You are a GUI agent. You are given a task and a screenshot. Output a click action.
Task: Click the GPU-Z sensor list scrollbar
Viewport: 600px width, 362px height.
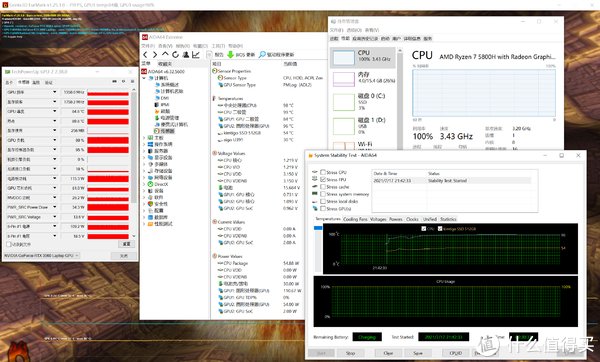coord(134,147)
